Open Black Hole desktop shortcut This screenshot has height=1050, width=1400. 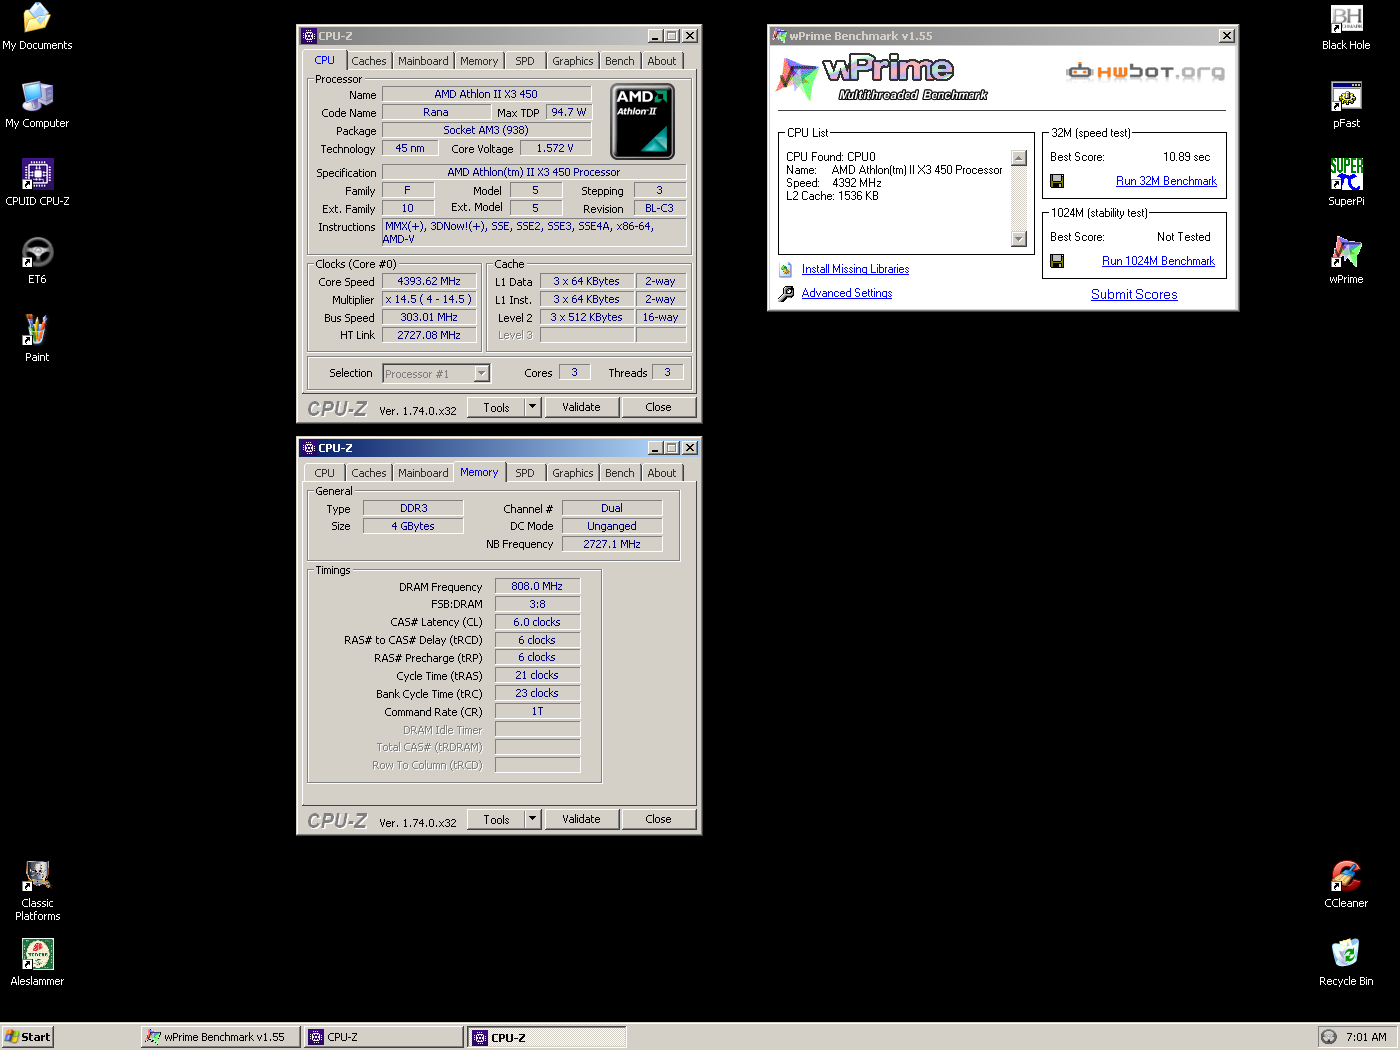[1346, 27]
